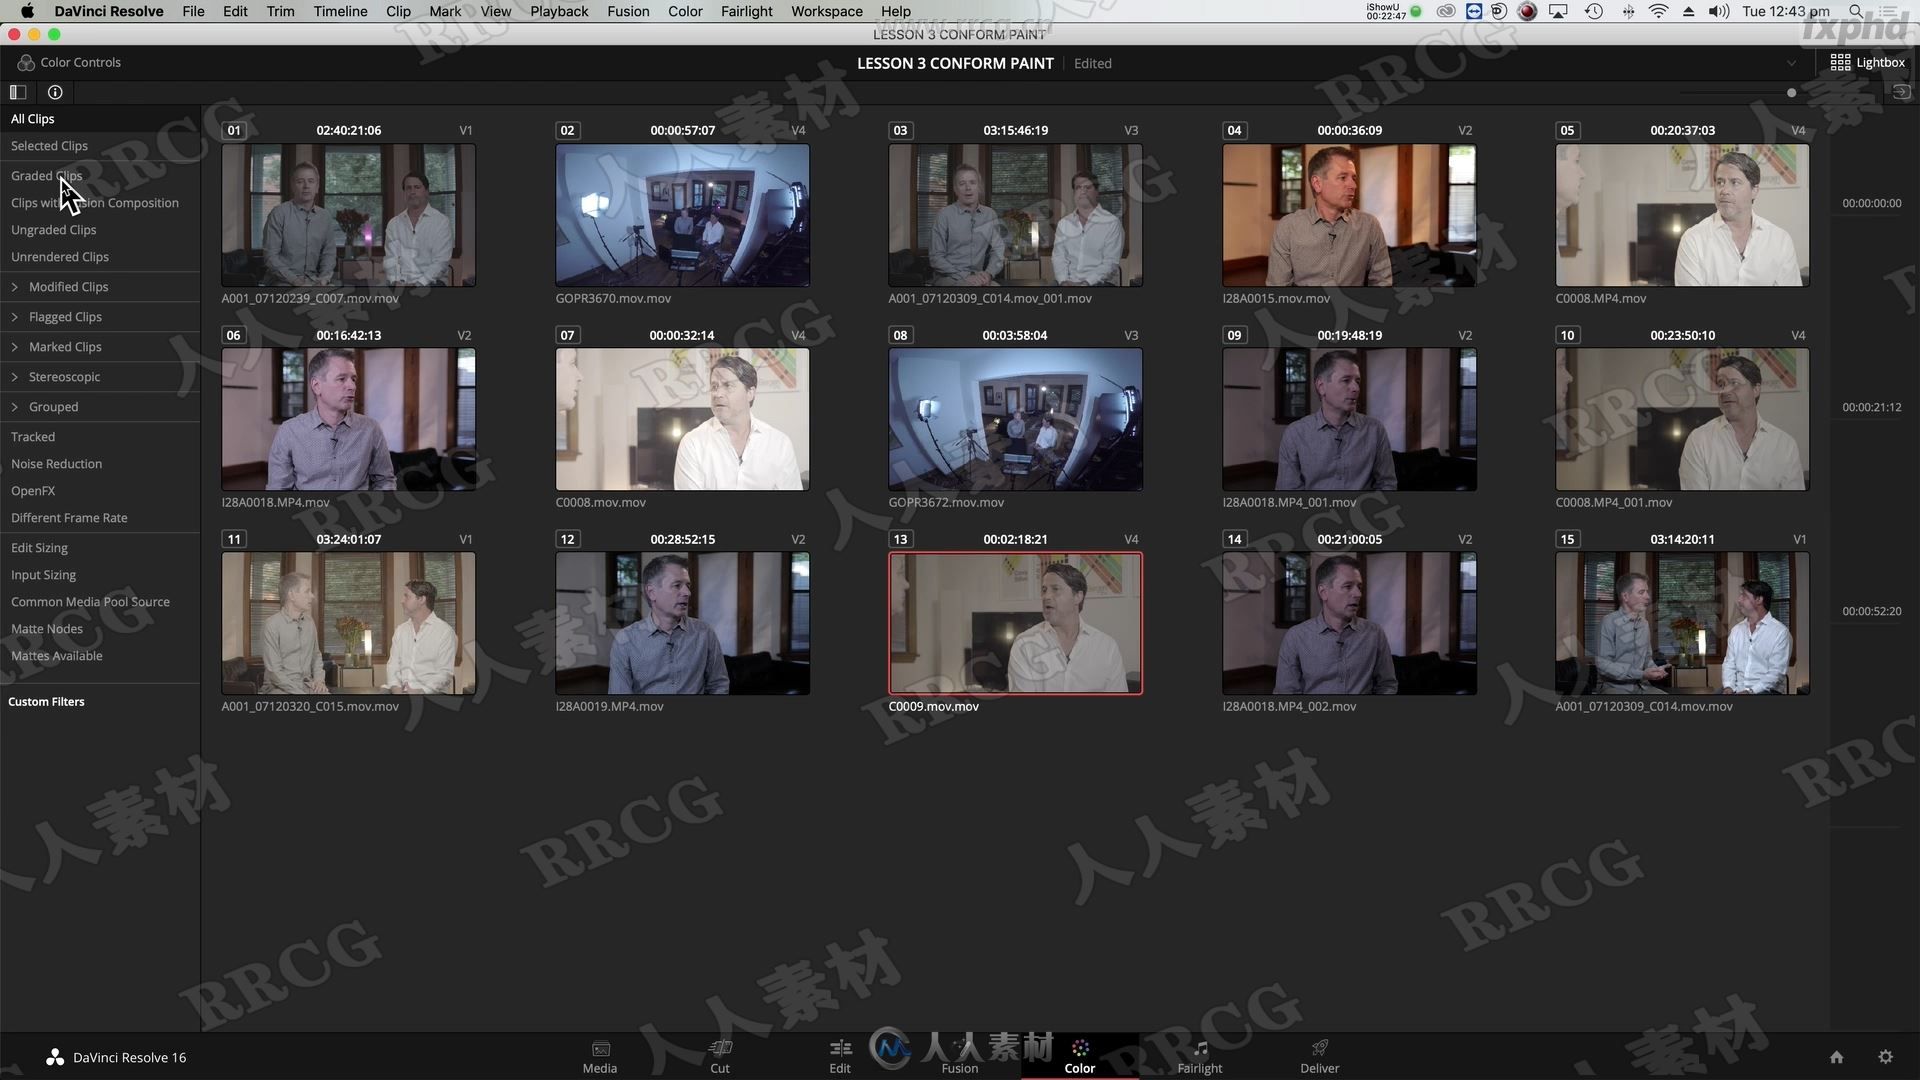Open the timeline name dropdown arrow
Image resolution: width=1920 pixels, height=1080 pixels.
pos(1791,63)
